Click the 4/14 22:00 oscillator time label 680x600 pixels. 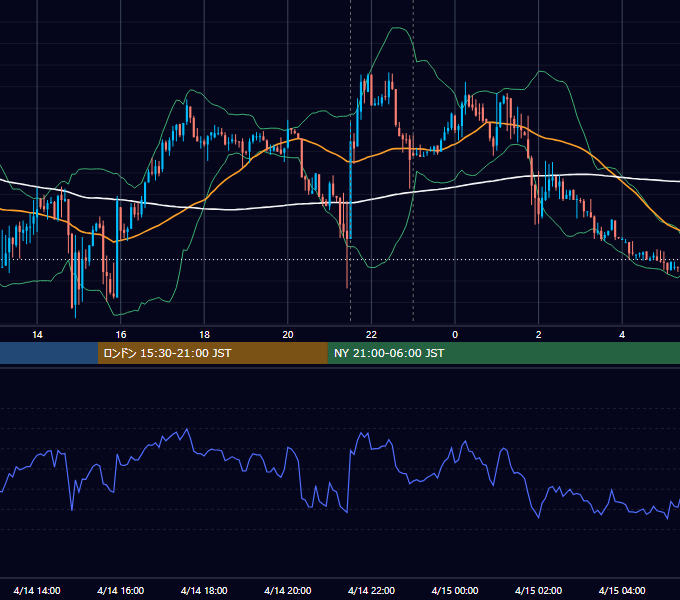(x=371, y=590)
